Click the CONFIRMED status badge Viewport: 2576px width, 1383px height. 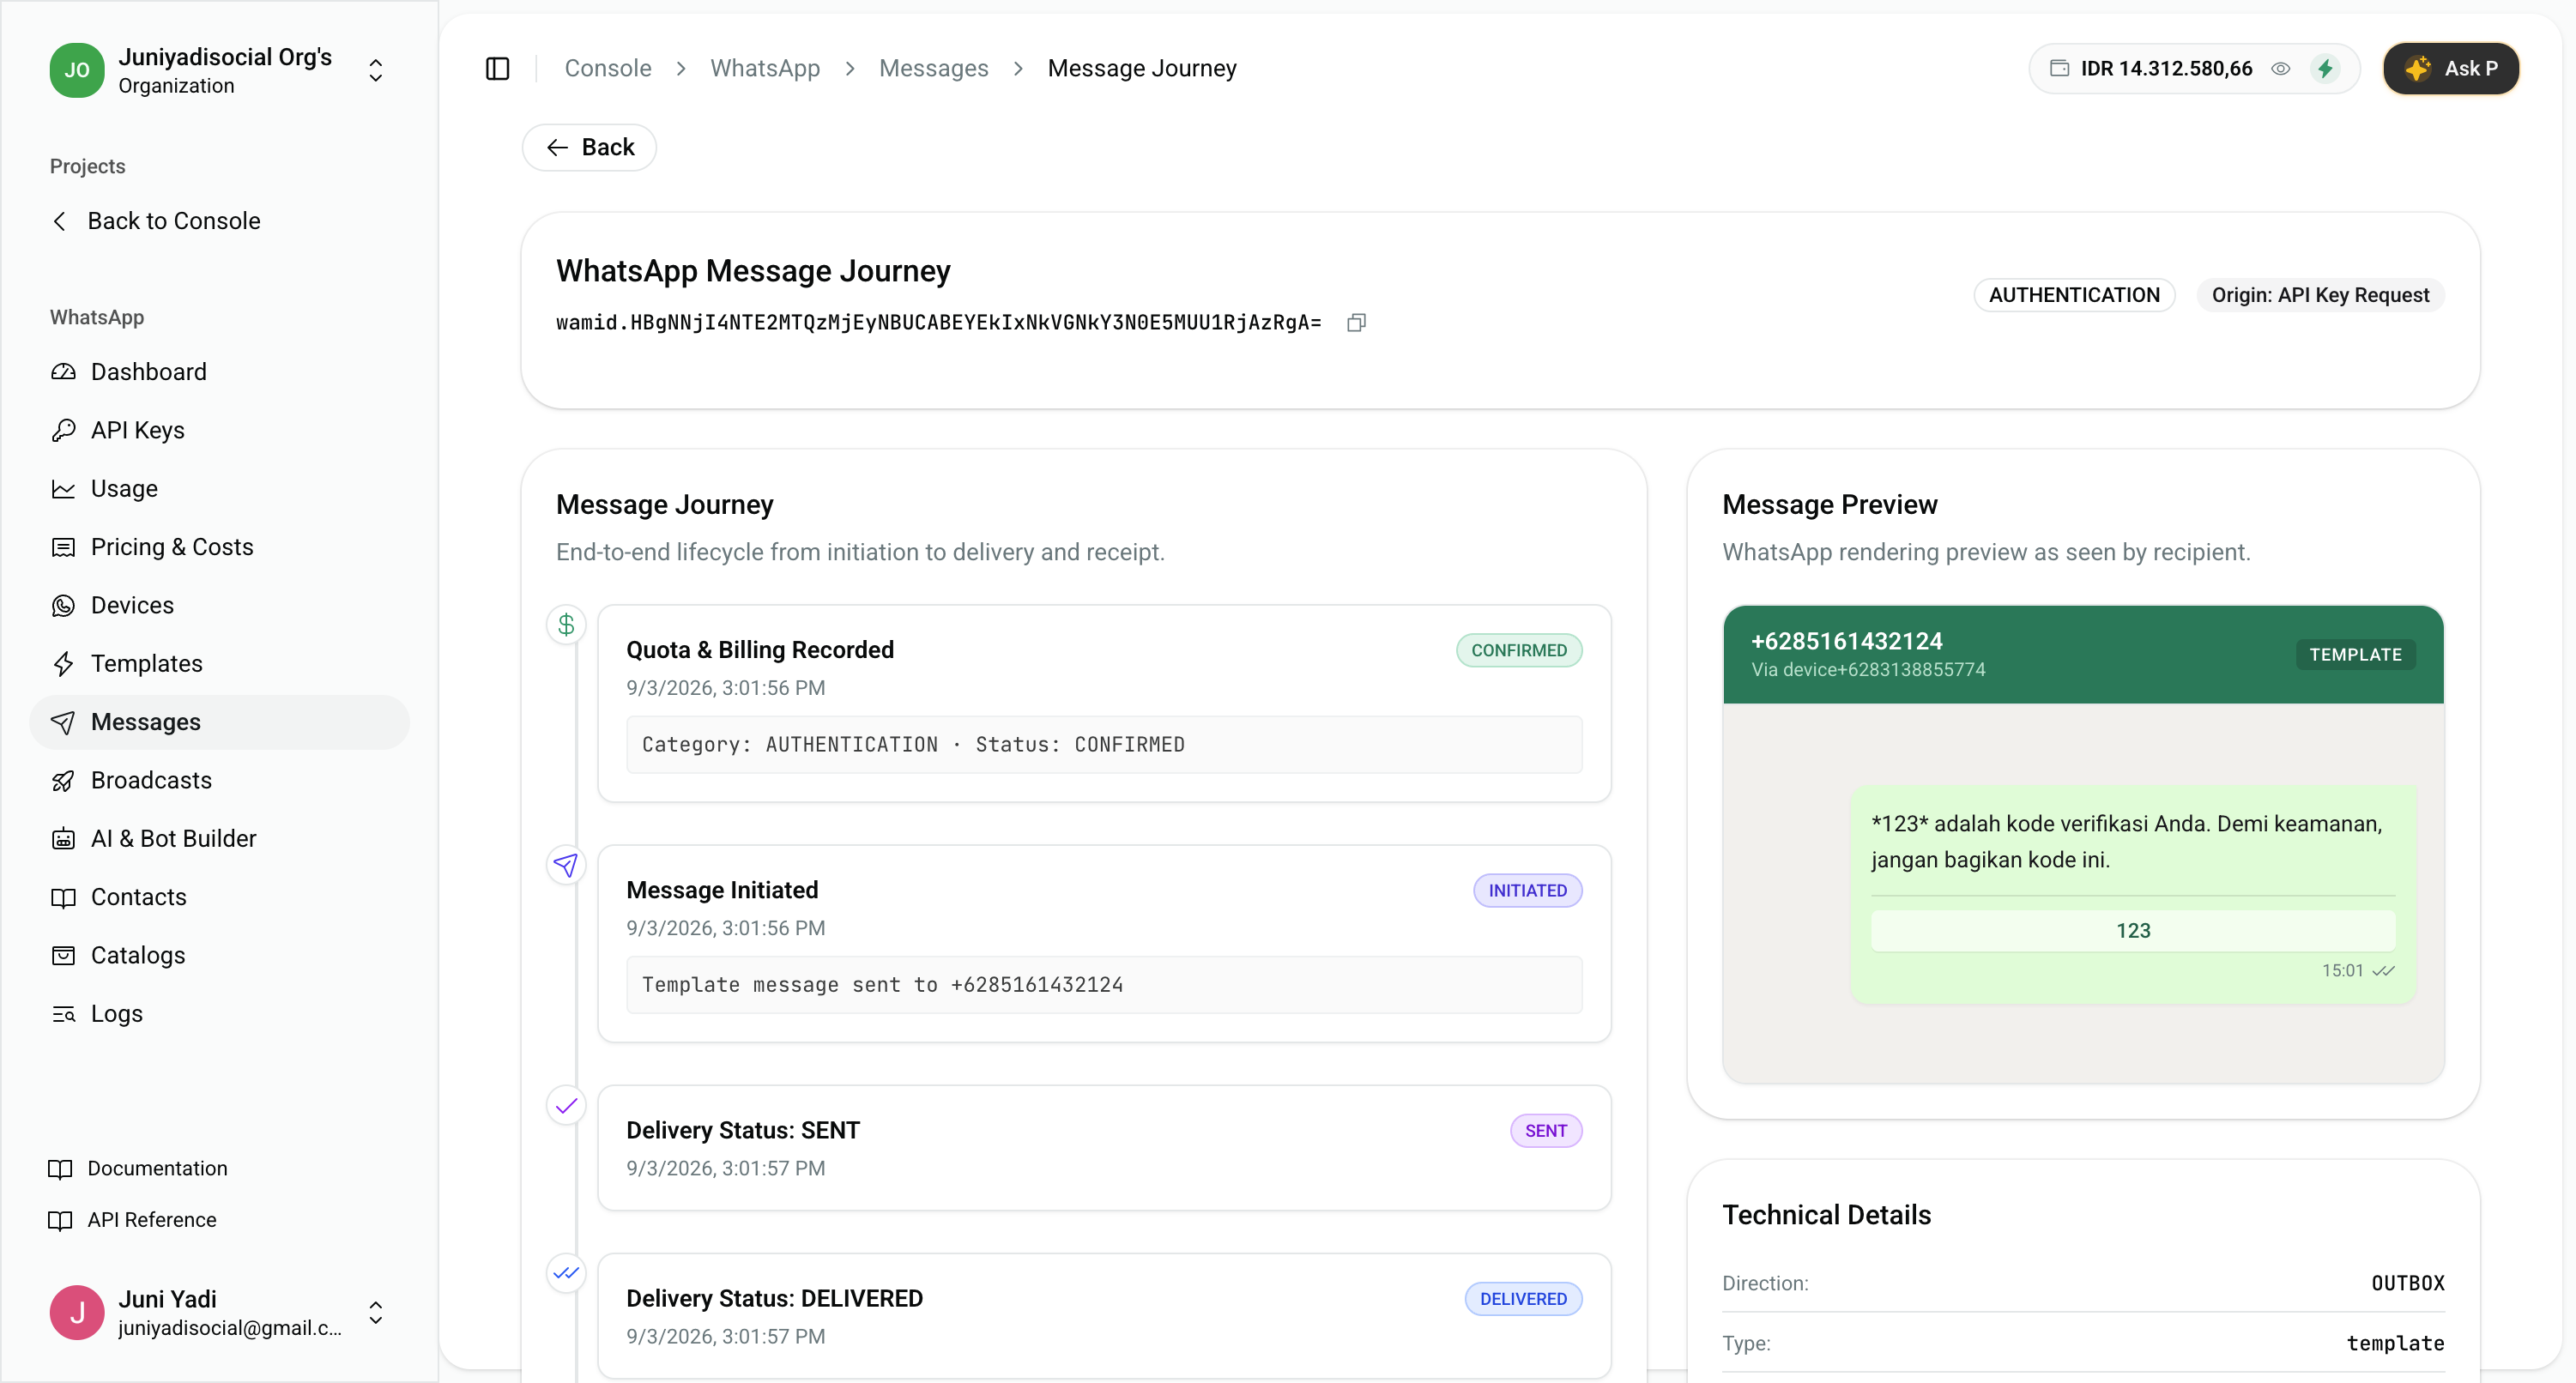pos(1518,650)
